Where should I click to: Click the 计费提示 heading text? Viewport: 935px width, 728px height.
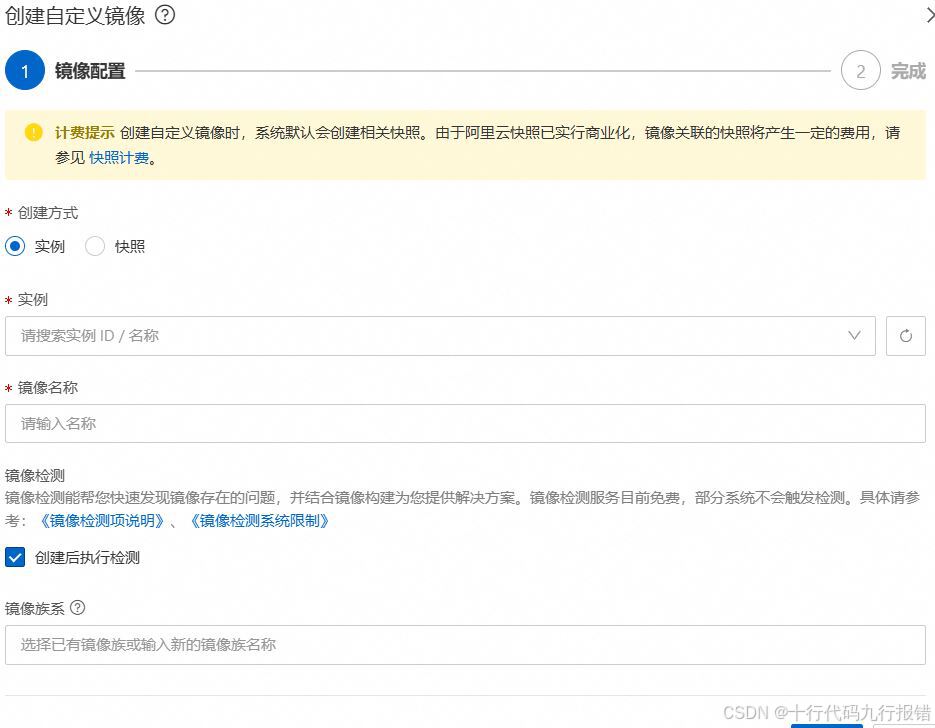pyautogui.click(x=84, y=132)
